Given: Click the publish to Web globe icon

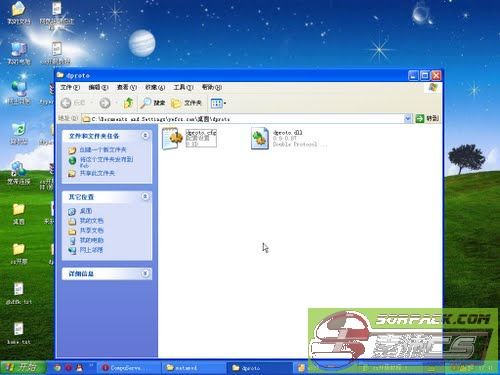Looking at the screenshot, I should click(x=72, y=161).
